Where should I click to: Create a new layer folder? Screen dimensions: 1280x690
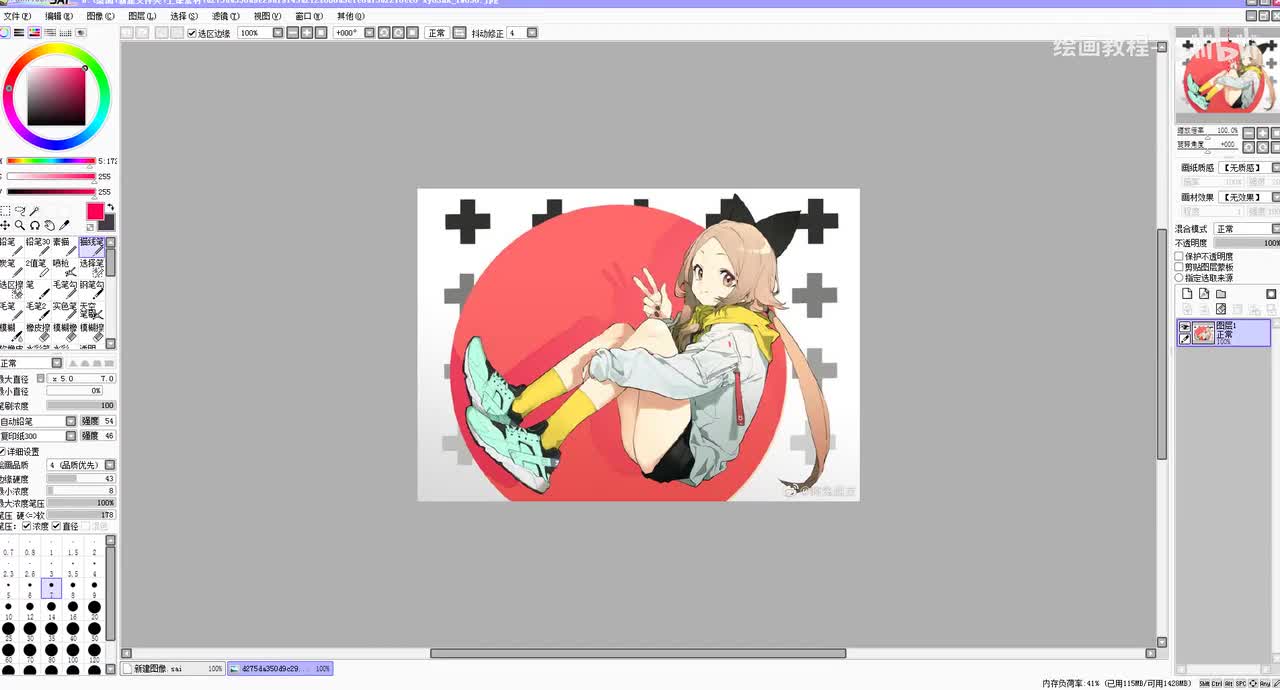[1221, 294]
